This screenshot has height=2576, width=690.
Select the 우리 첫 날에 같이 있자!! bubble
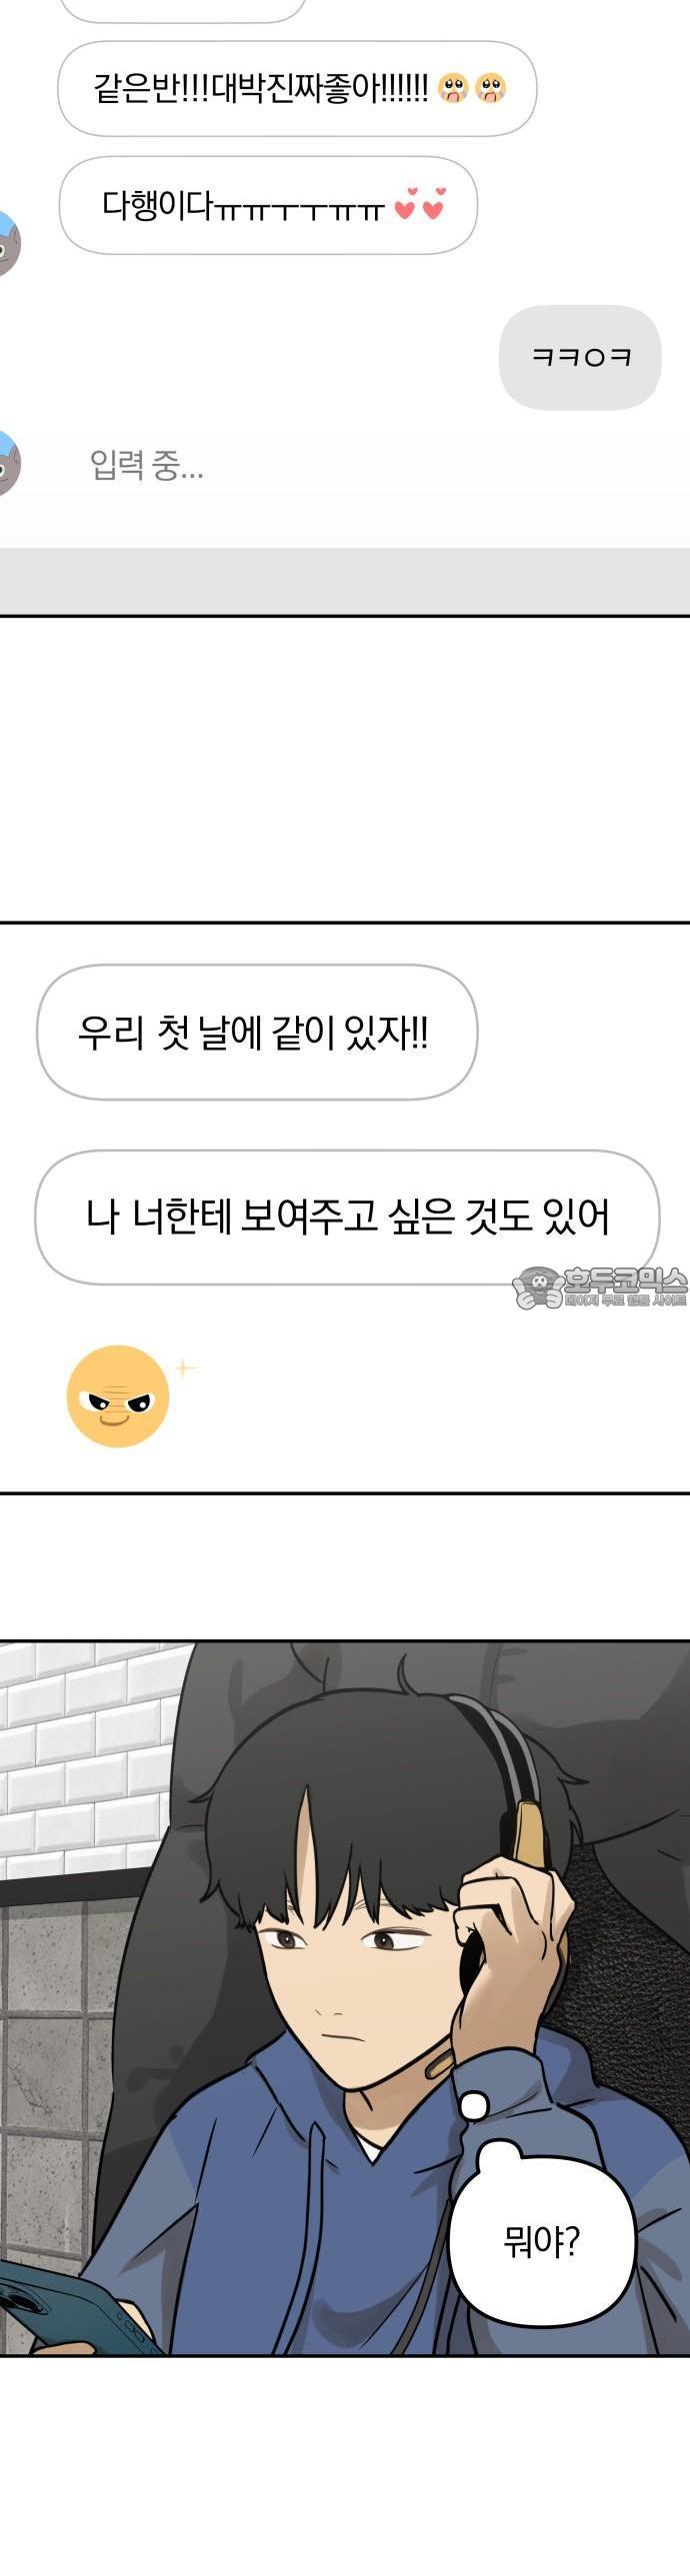point(256,1032)
